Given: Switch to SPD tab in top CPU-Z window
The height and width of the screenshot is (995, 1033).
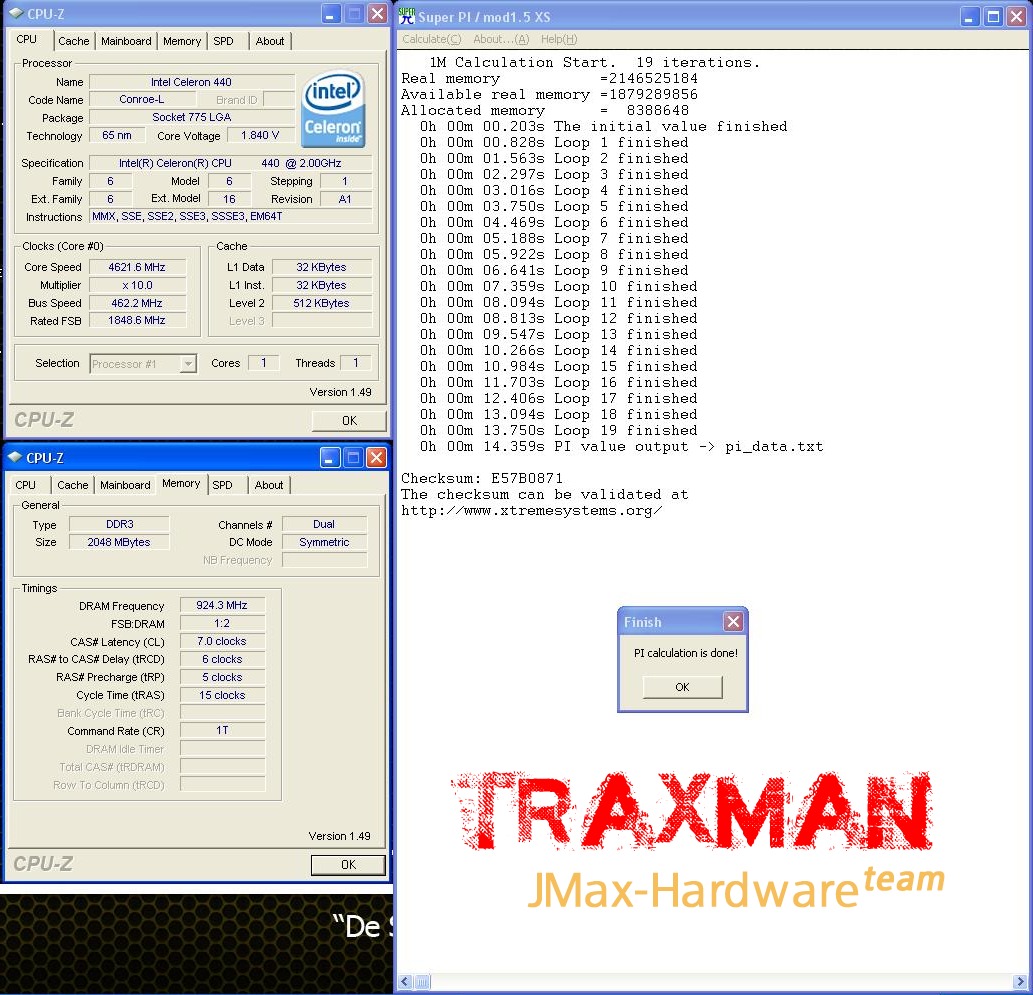Looking at the screenshot, I should coord(223,41).
